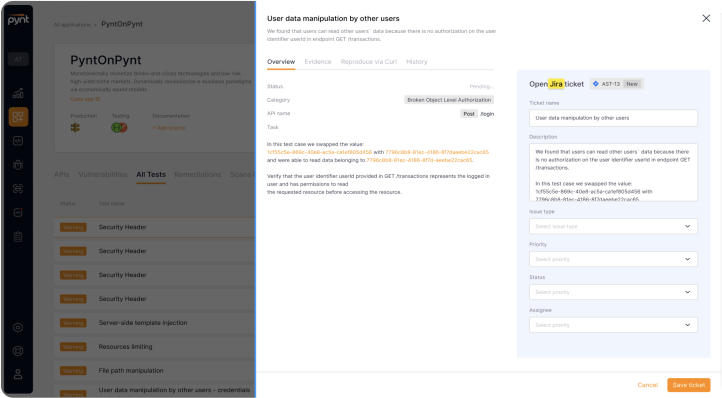This screenshot has width=722, height=398.
Task: Click the Save ticket button
Action: [x=688, y=385]
